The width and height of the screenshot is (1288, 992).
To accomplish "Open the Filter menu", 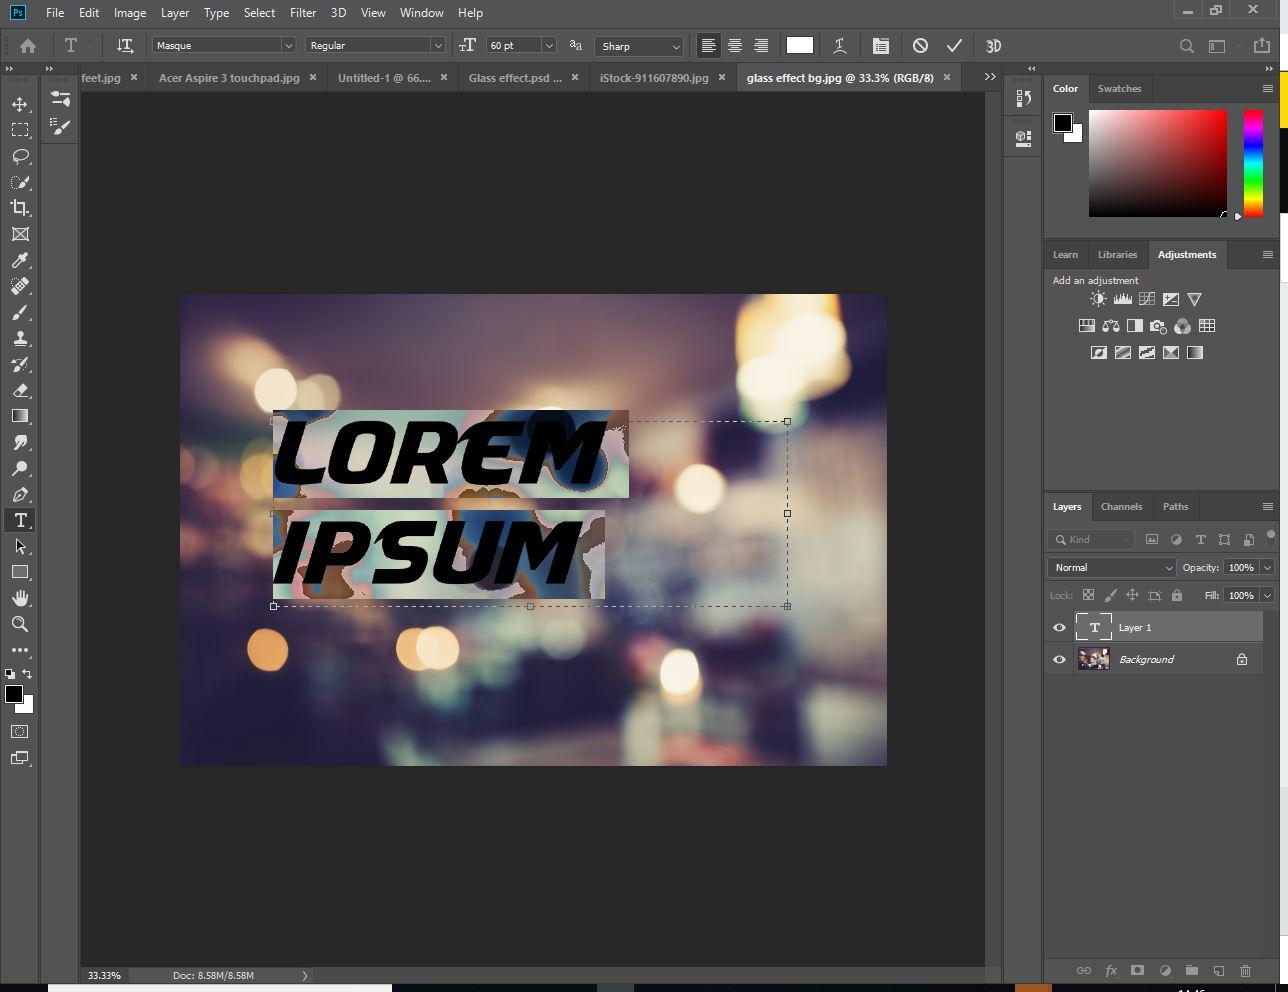I will click(x=303, y=13).
